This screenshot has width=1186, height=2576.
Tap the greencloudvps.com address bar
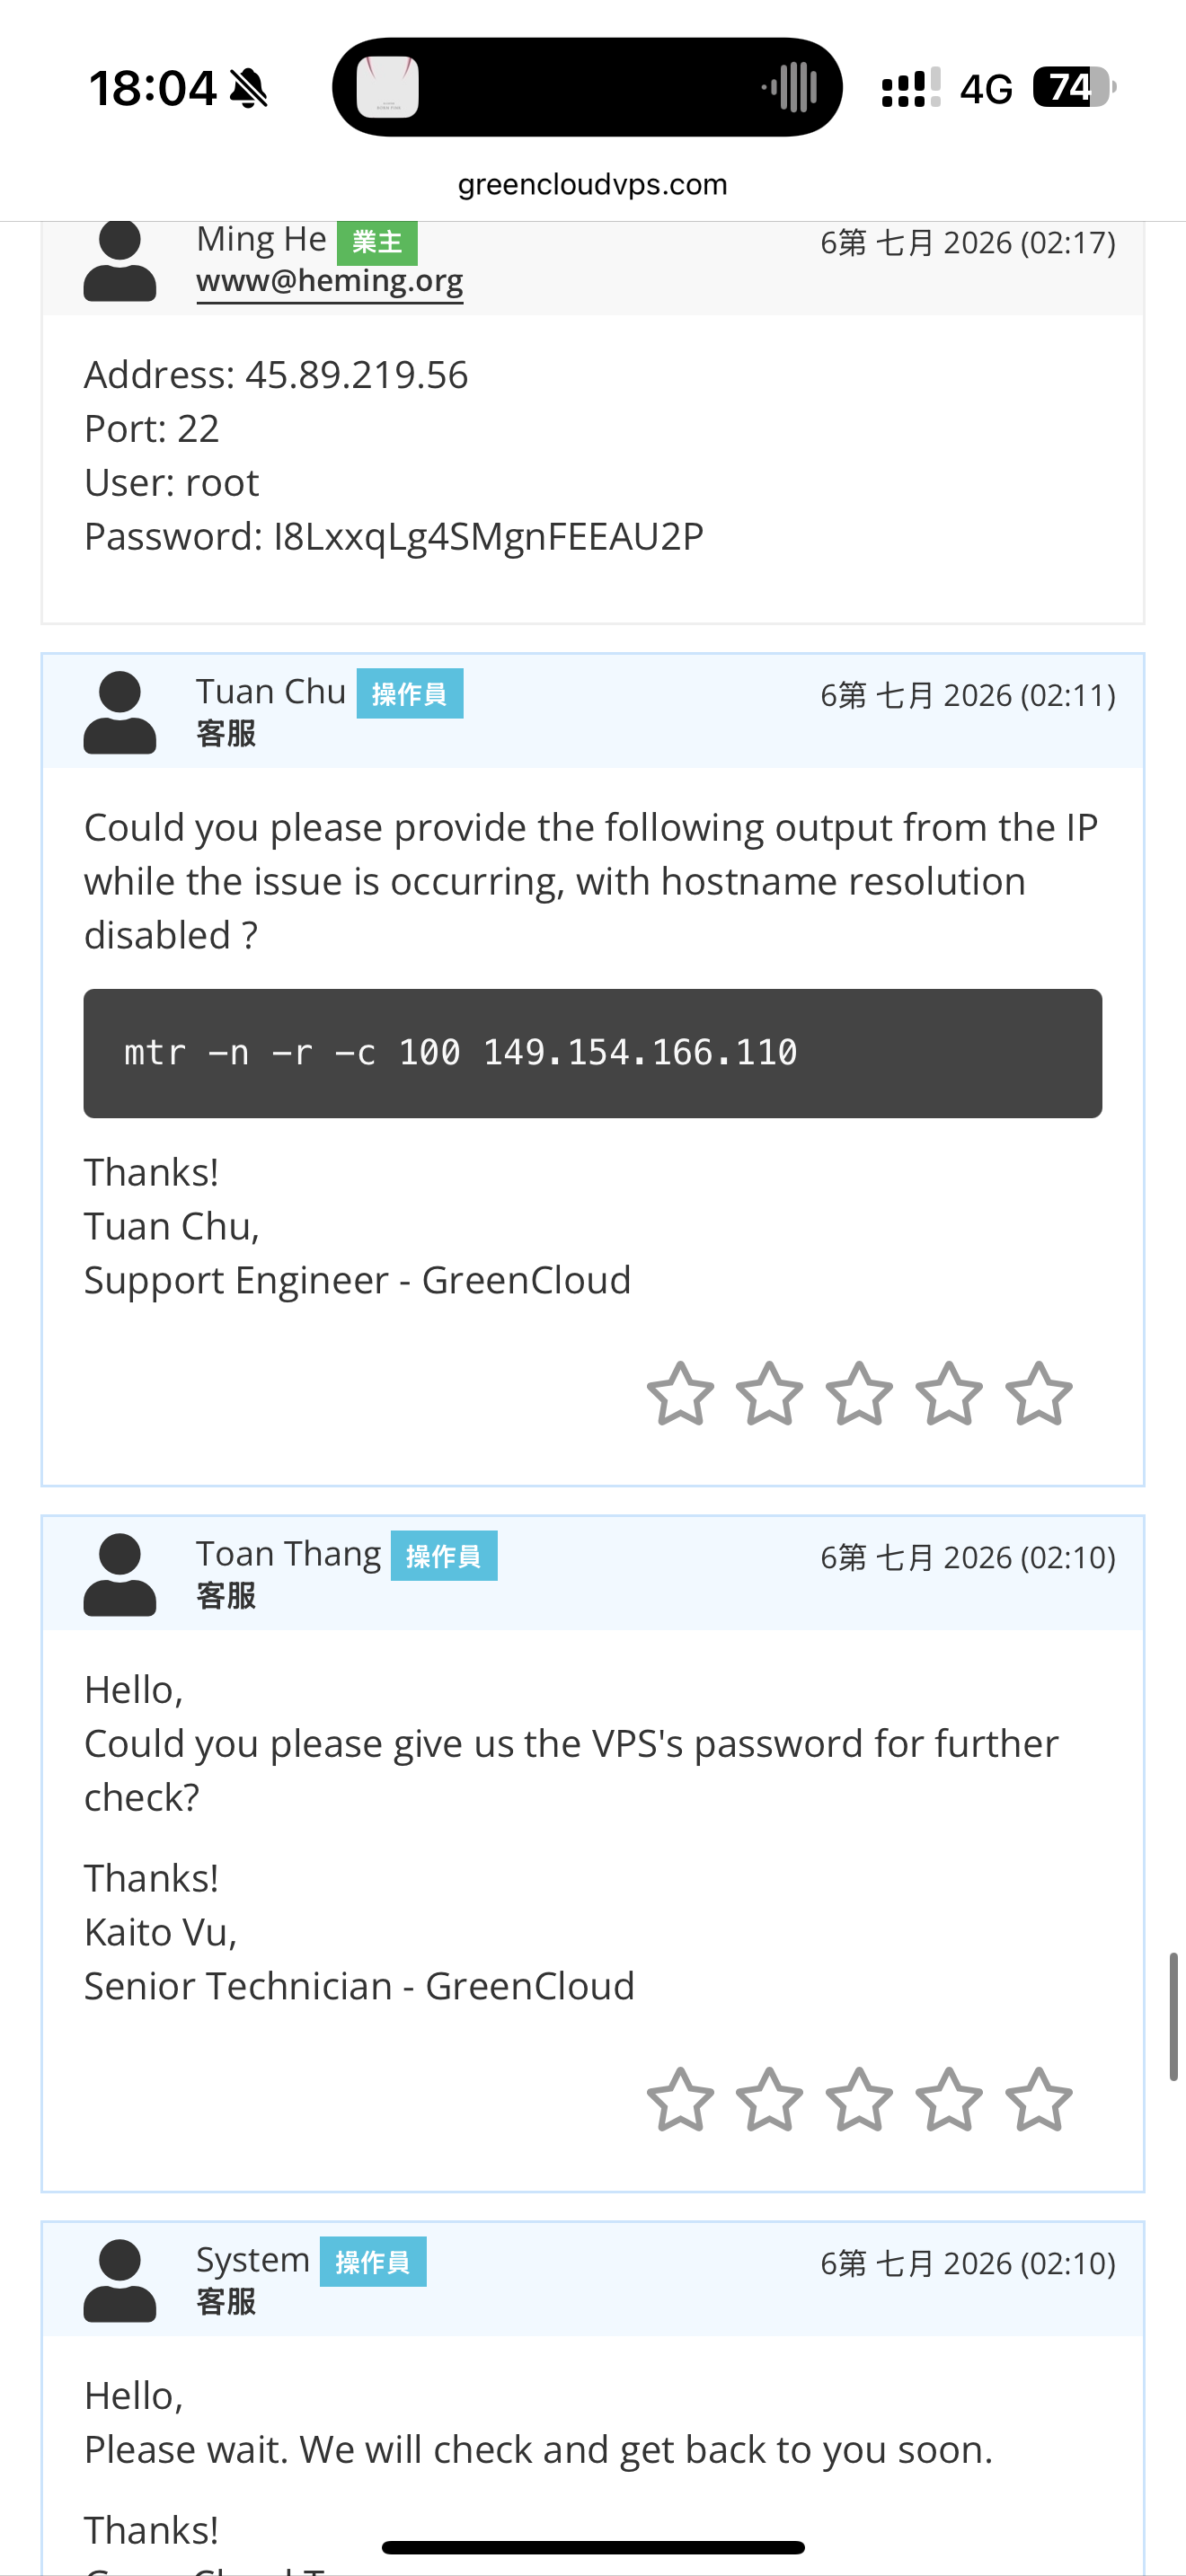[592, 184]
